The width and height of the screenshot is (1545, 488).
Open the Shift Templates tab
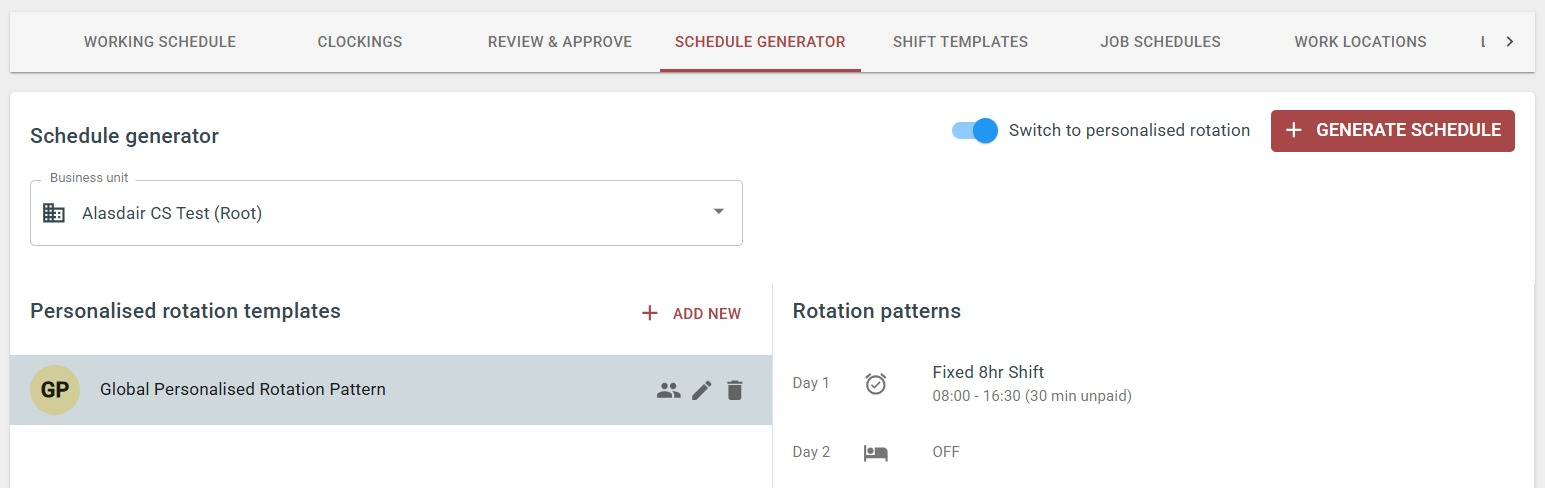pyautogui.click(x=960, y=42)
